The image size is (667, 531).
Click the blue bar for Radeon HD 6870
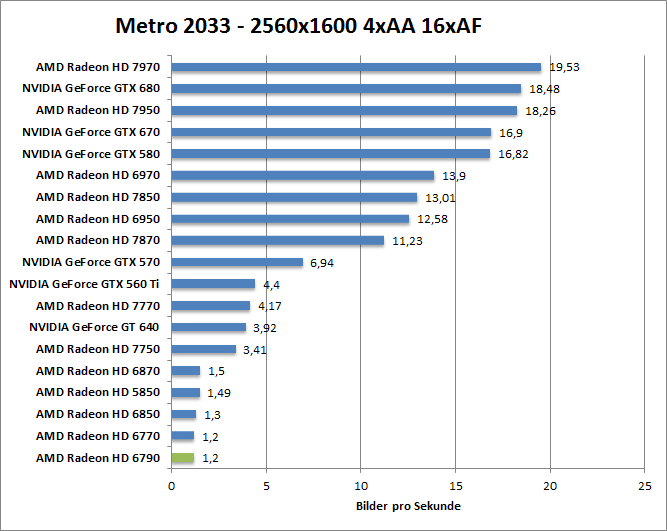(186, 371)
